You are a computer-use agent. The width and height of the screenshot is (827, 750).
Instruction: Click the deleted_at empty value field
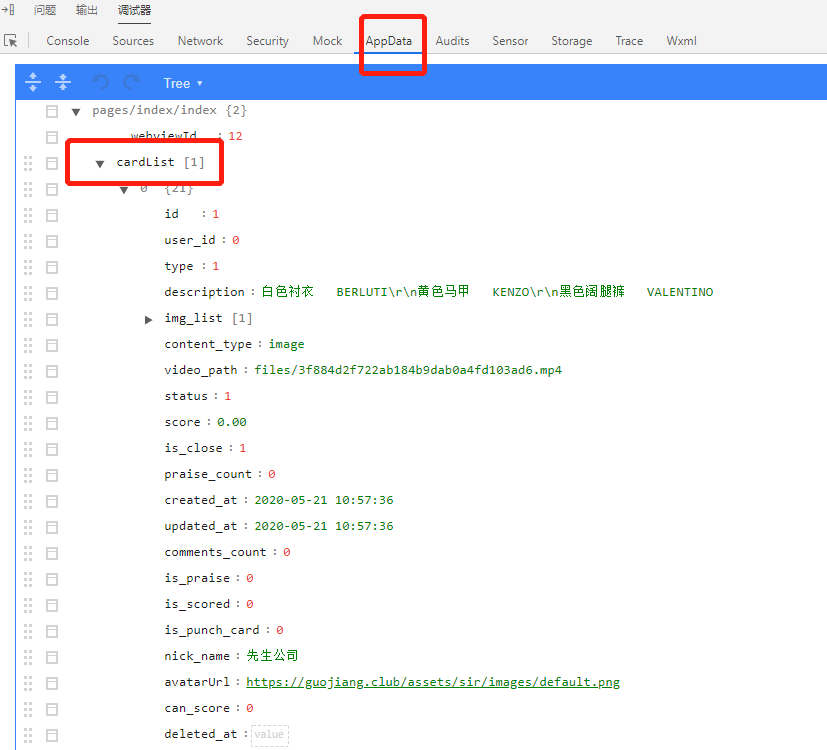tap(270, 734)
